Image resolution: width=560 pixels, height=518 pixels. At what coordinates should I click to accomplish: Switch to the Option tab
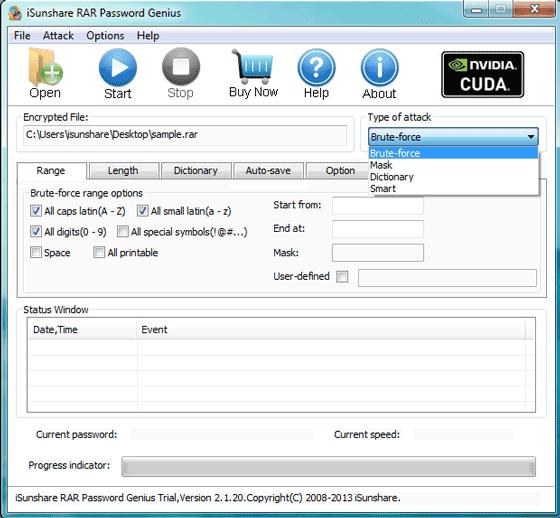(338, 171)
